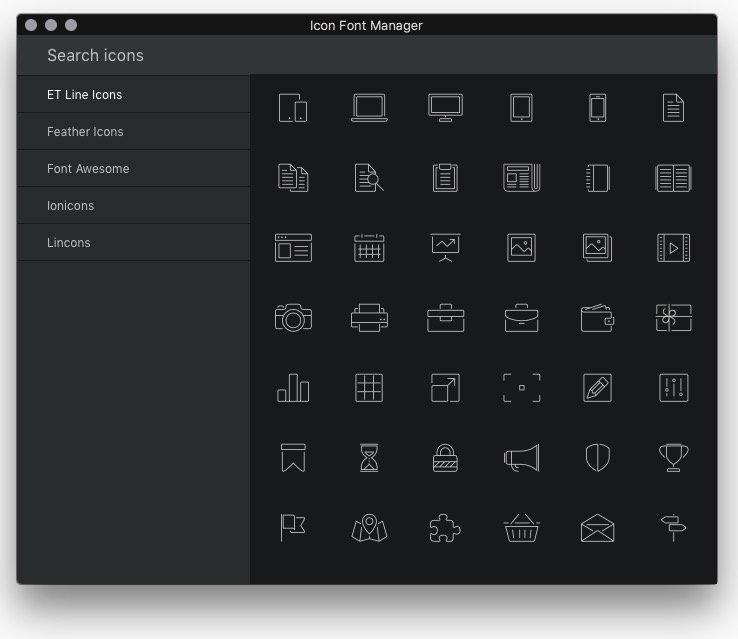Choose Lincons in the font list
738x639 pixels.
pyautogui.click(x=133, y=242)
